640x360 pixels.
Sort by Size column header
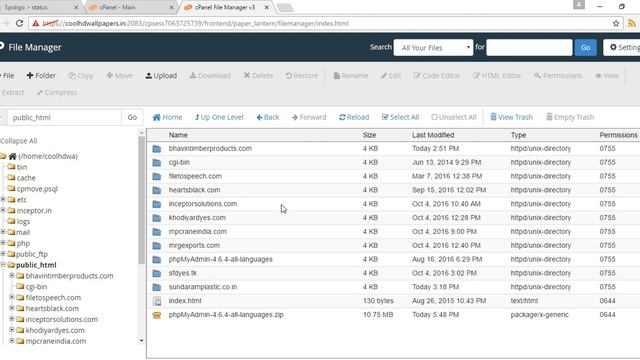[x=369, y=135]
